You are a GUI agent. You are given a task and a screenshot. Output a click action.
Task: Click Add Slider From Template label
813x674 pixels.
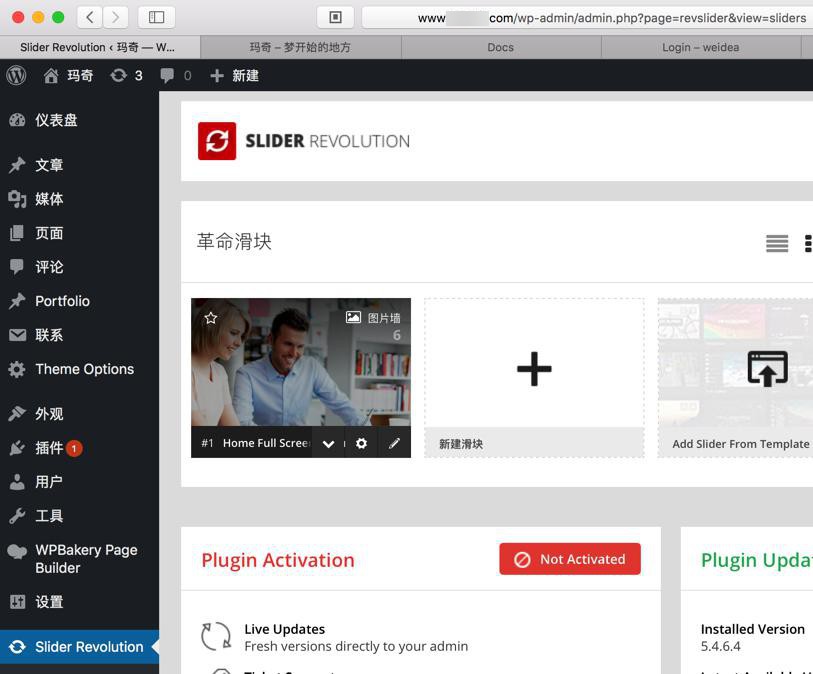coord(740,444)
